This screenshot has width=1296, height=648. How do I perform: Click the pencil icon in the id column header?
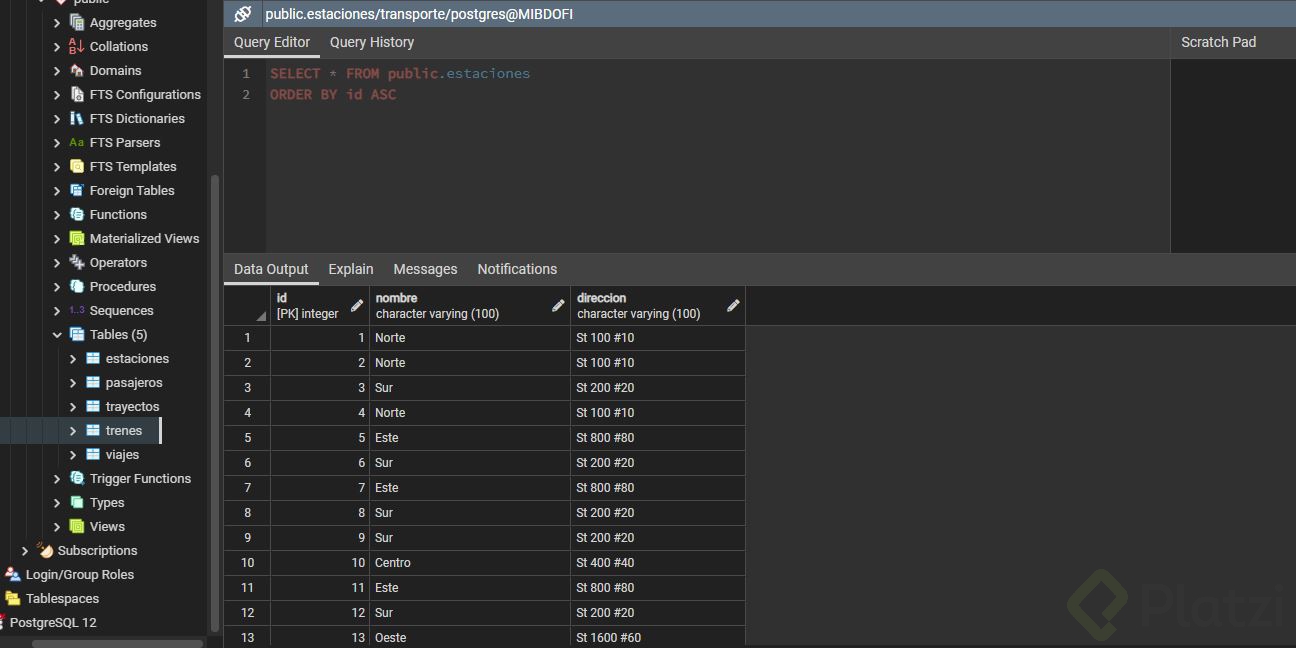pos(357,306)
